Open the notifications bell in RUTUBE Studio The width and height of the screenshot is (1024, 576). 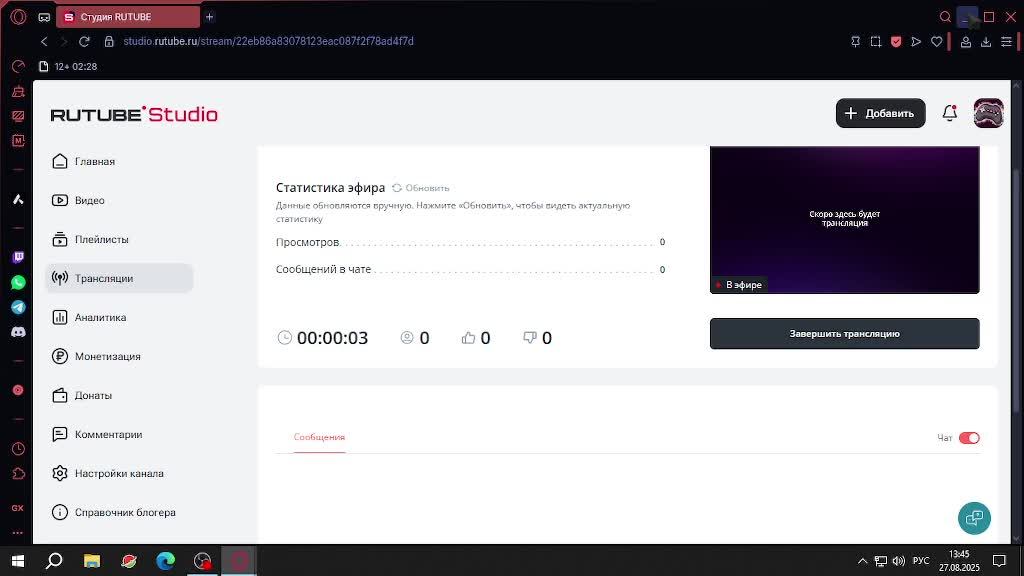click(950, 113)
